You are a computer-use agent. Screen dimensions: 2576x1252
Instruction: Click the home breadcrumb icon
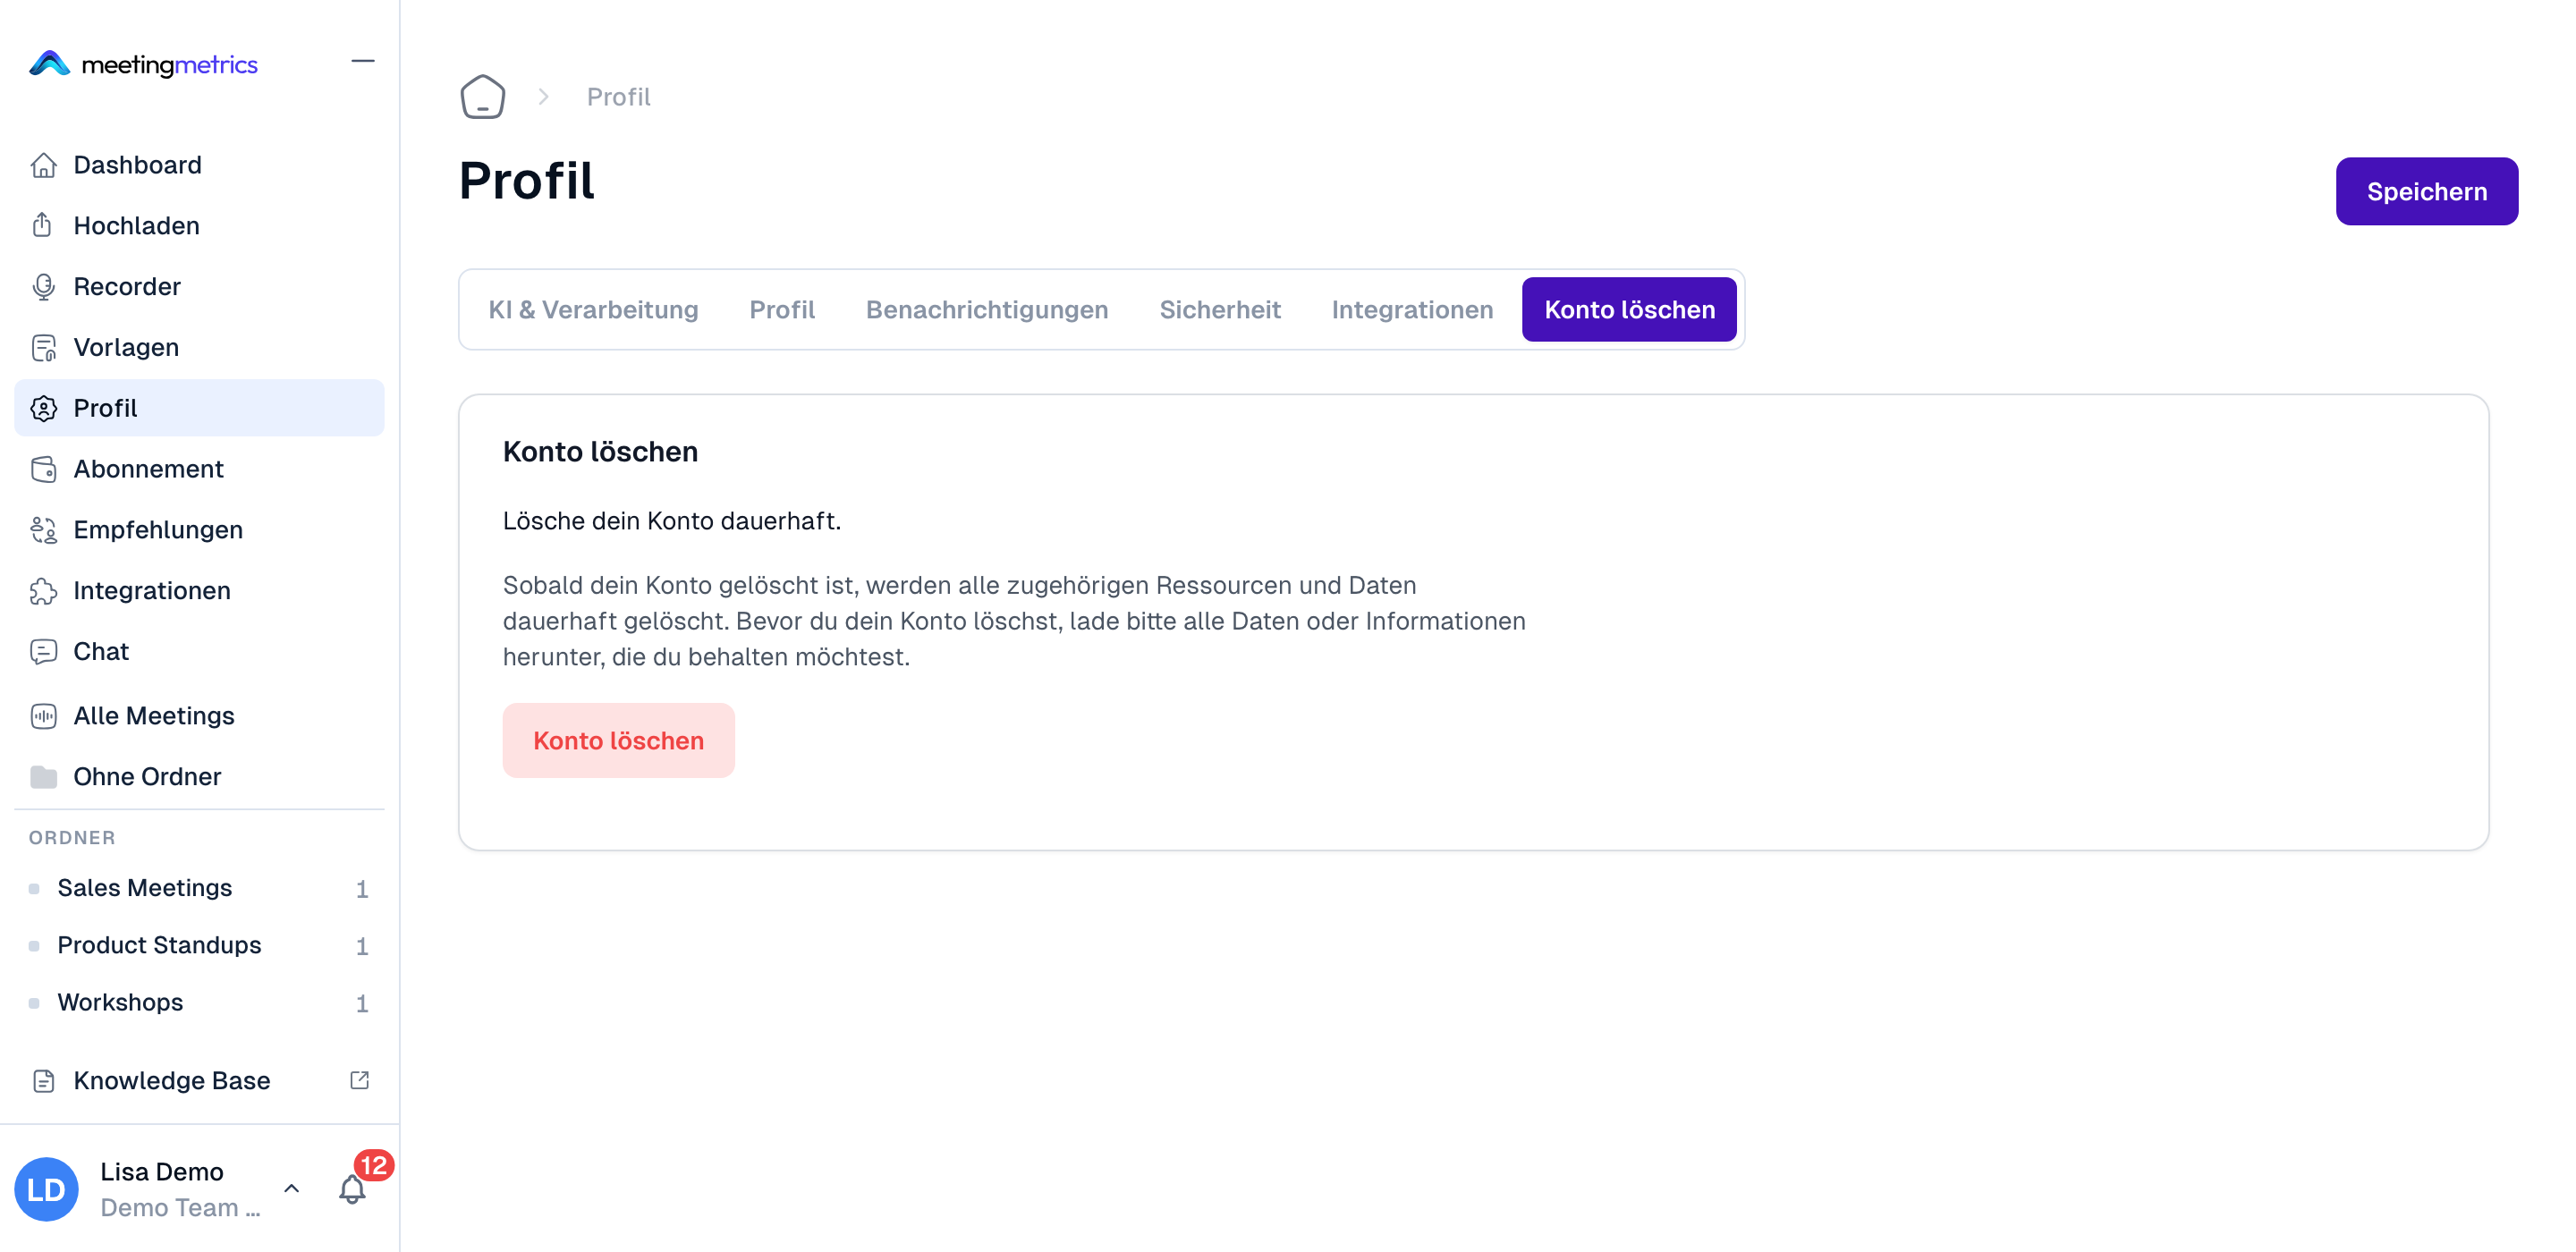(482, 97)
